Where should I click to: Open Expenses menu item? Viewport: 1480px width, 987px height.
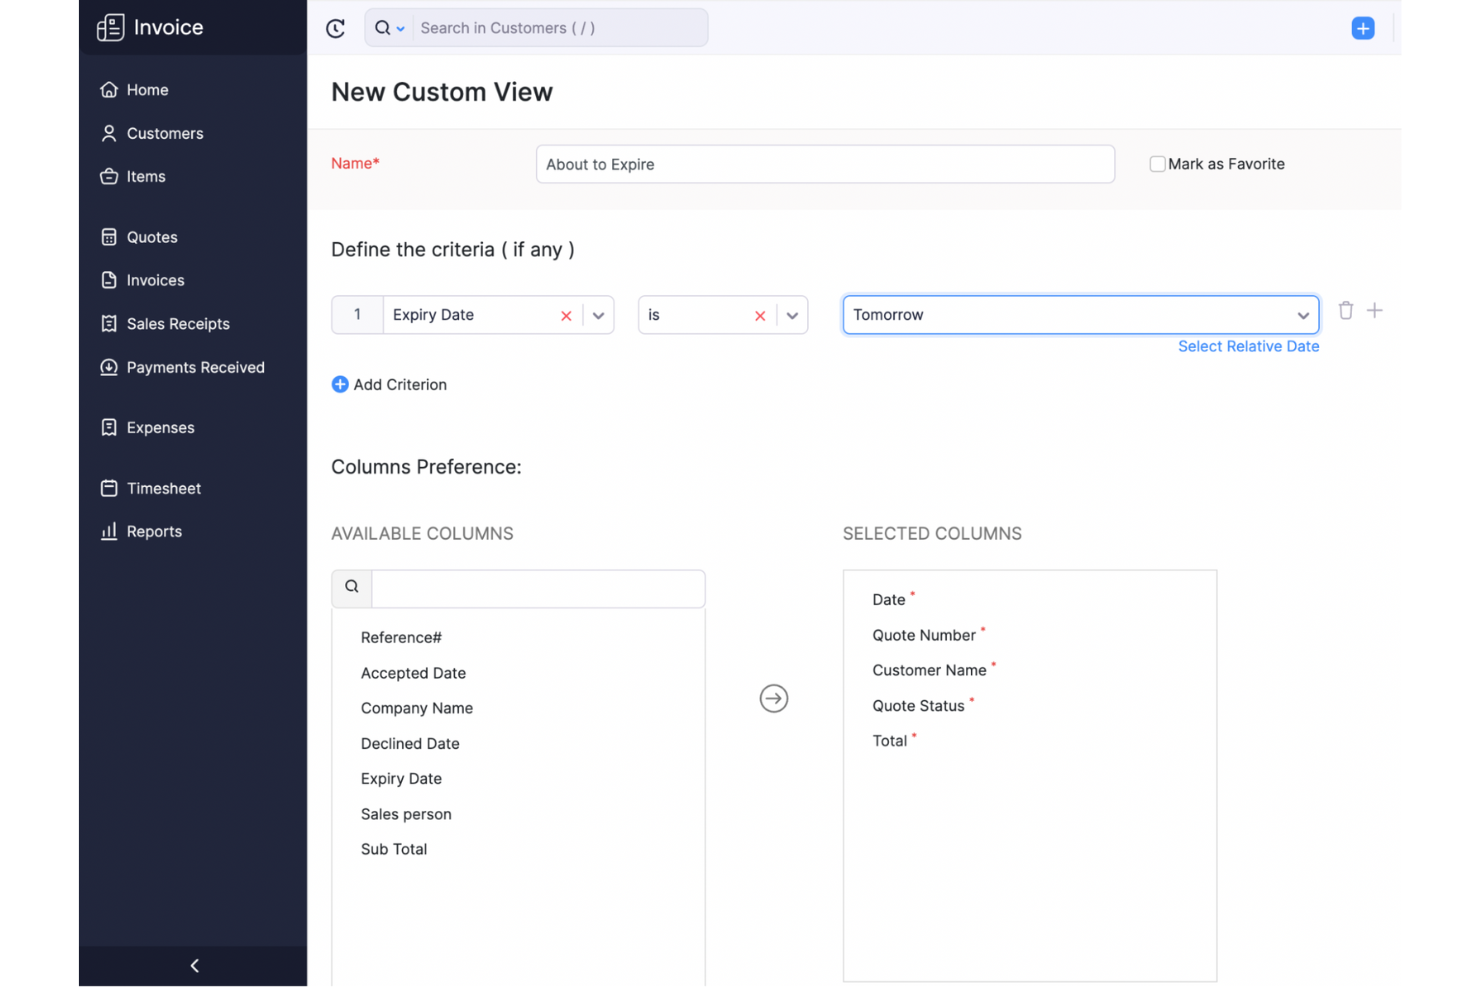tap(160, 427)
